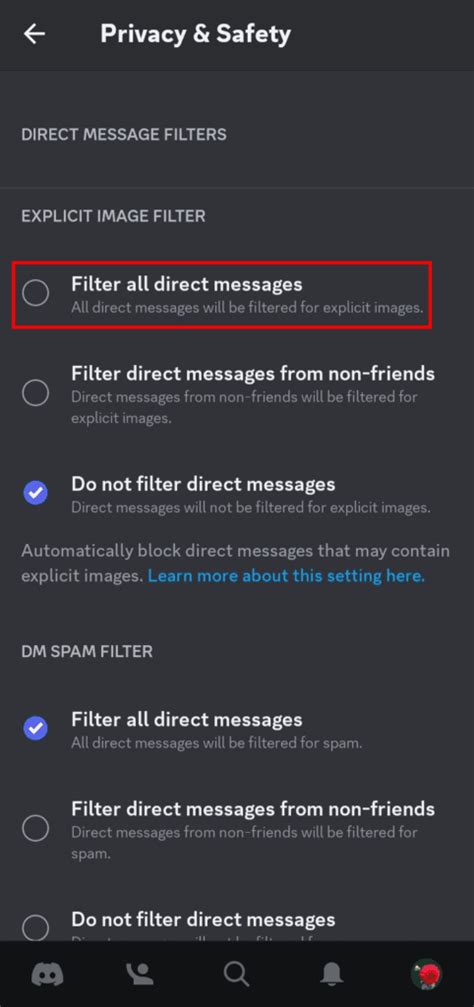Image resolution: width=474 pixels, height=1007 pixels.
Task: Click the 'EXPLICIT IMAGE FILTER' section heading
Action: 113,216
